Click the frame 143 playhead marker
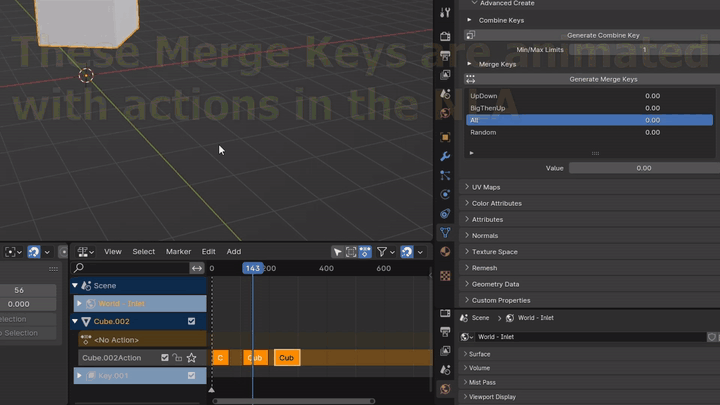This screenshot has width=720, height=405. coord(253,268)
